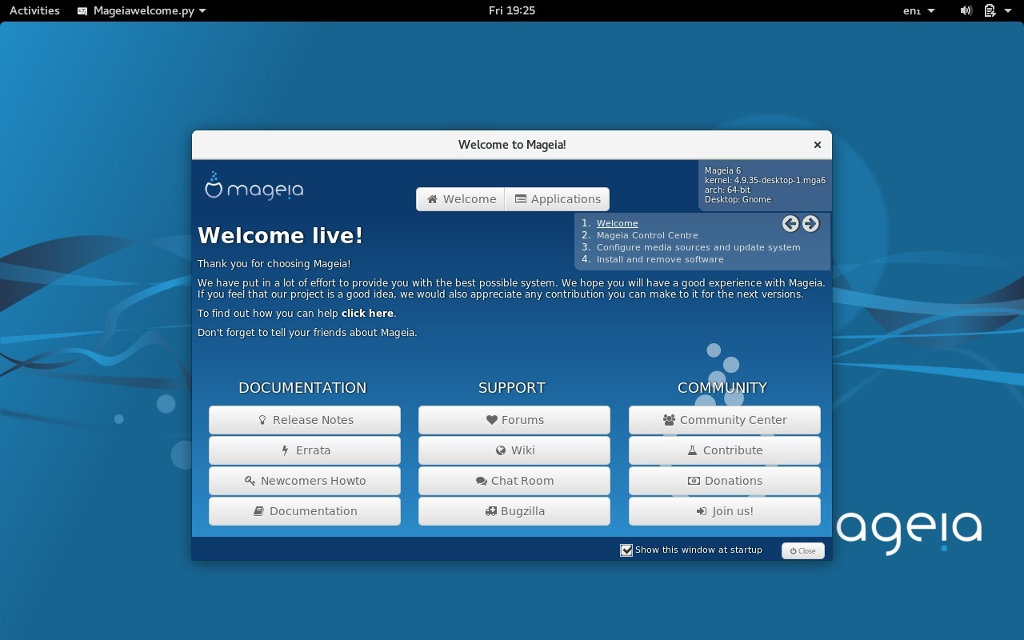
Task: Open the Donations page
Action: pyautogui.click(x=724, y=481)
